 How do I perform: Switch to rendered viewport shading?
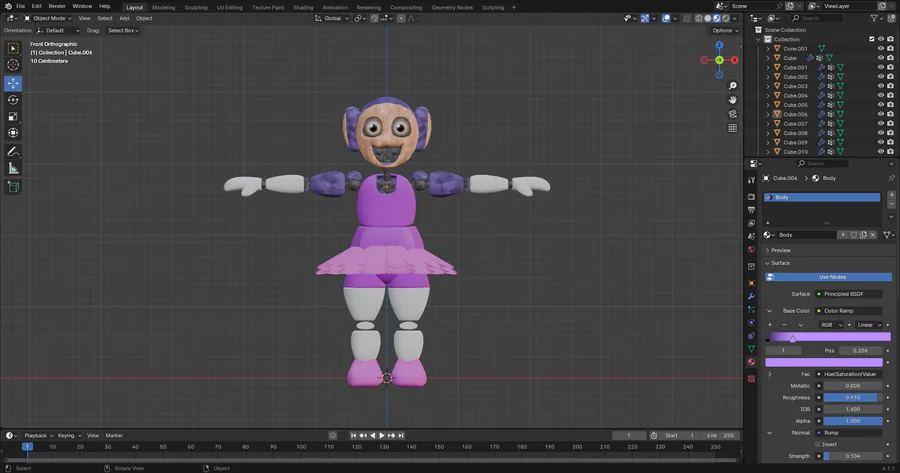click(x=726, y=18)
